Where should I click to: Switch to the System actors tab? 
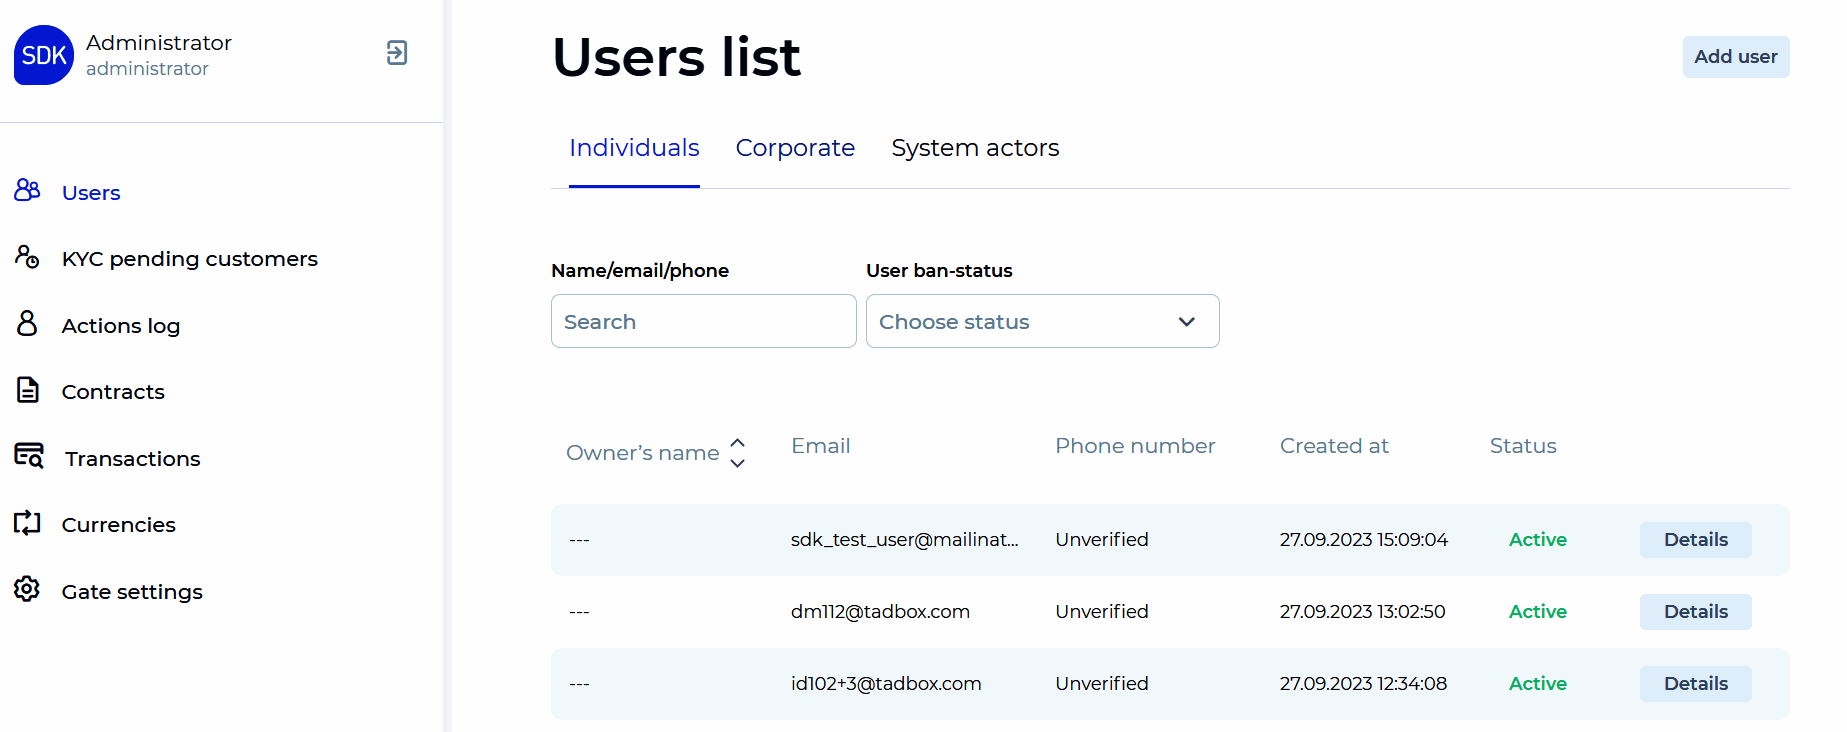(x=974, y=148)
